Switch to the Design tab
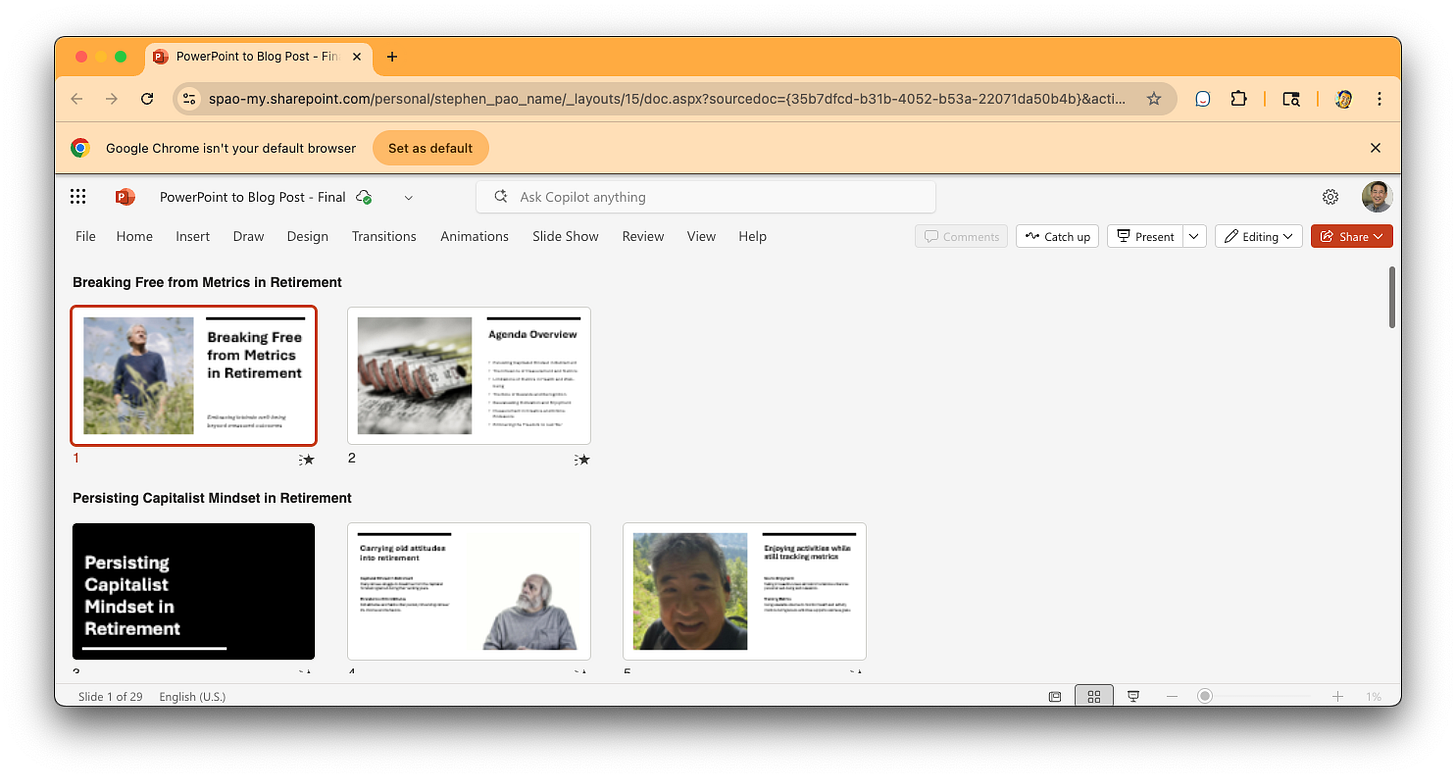This screenshot has width=1456, height=778. pos(307,236)
